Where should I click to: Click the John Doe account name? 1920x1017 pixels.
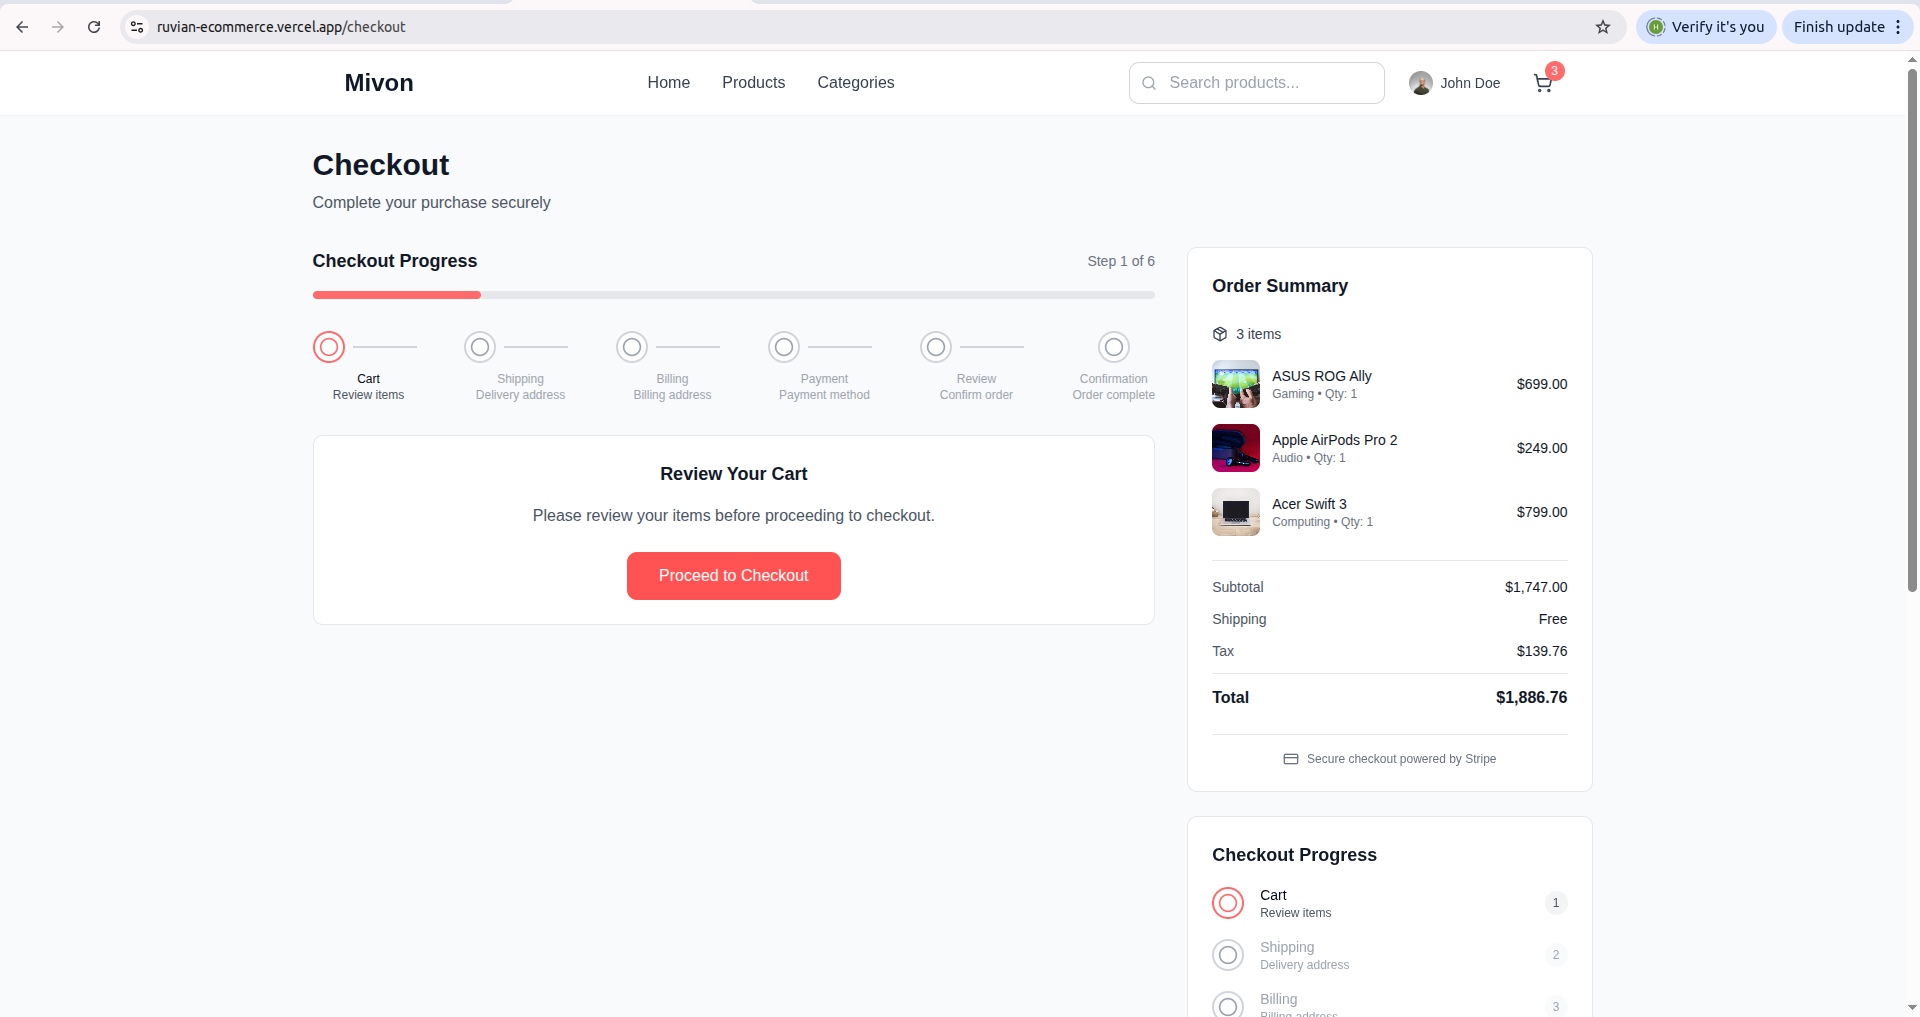pyautogui.click(x=1470, y=83)
